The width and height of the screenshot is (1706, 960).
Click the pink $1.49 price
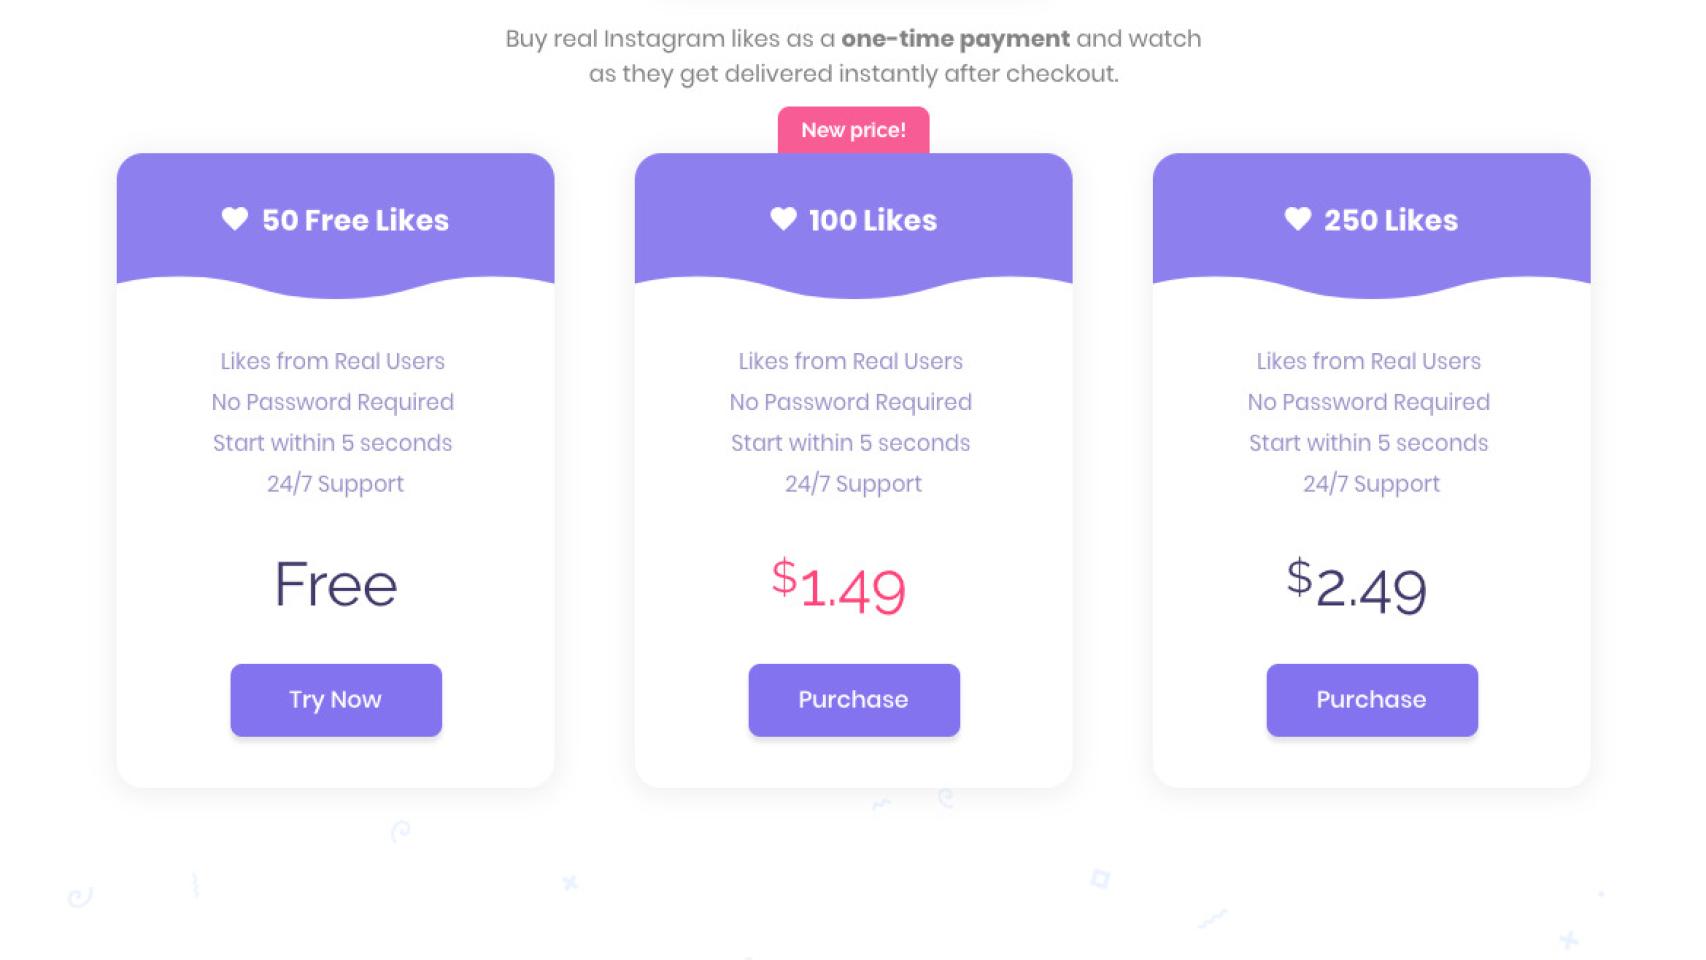(x=839, y=587)
